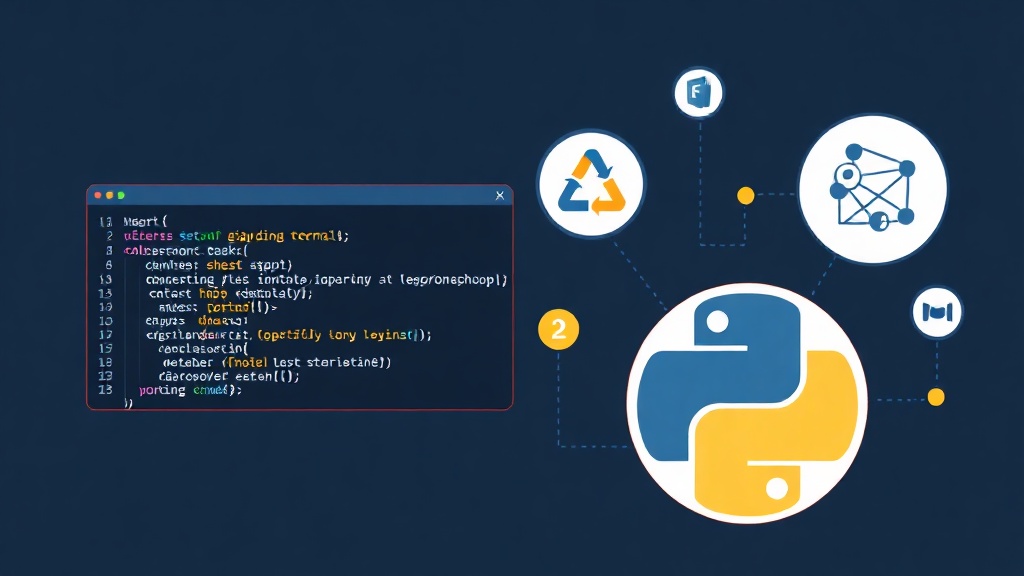Click the large Python logo circle

(x=747, y=403)
